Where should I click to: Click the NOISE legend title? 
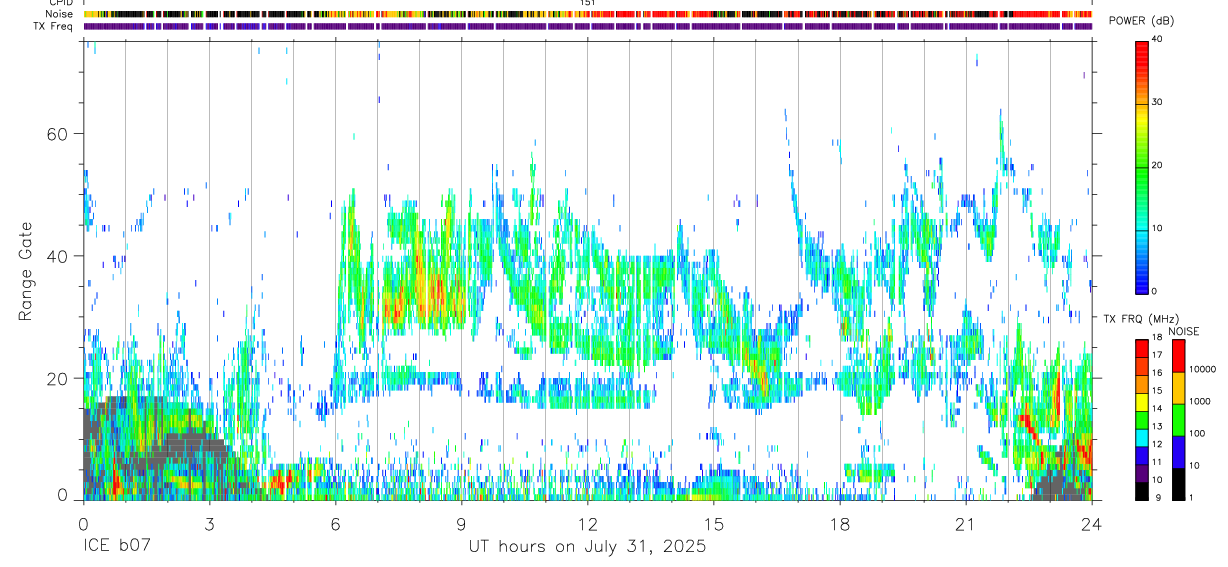coord(1183,331)
